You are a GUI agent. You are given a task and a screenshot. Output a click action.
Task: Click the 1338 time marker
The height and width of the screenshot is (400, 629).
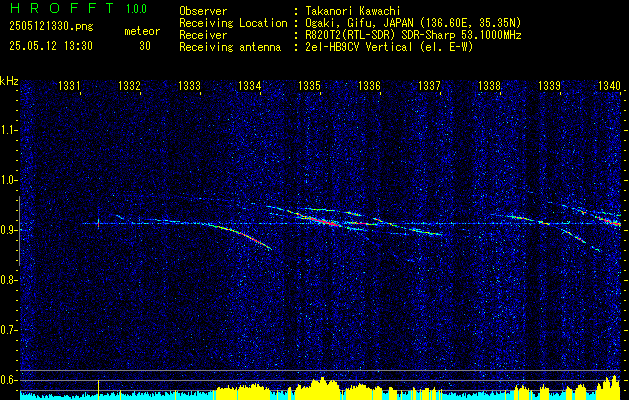point(490,85)
